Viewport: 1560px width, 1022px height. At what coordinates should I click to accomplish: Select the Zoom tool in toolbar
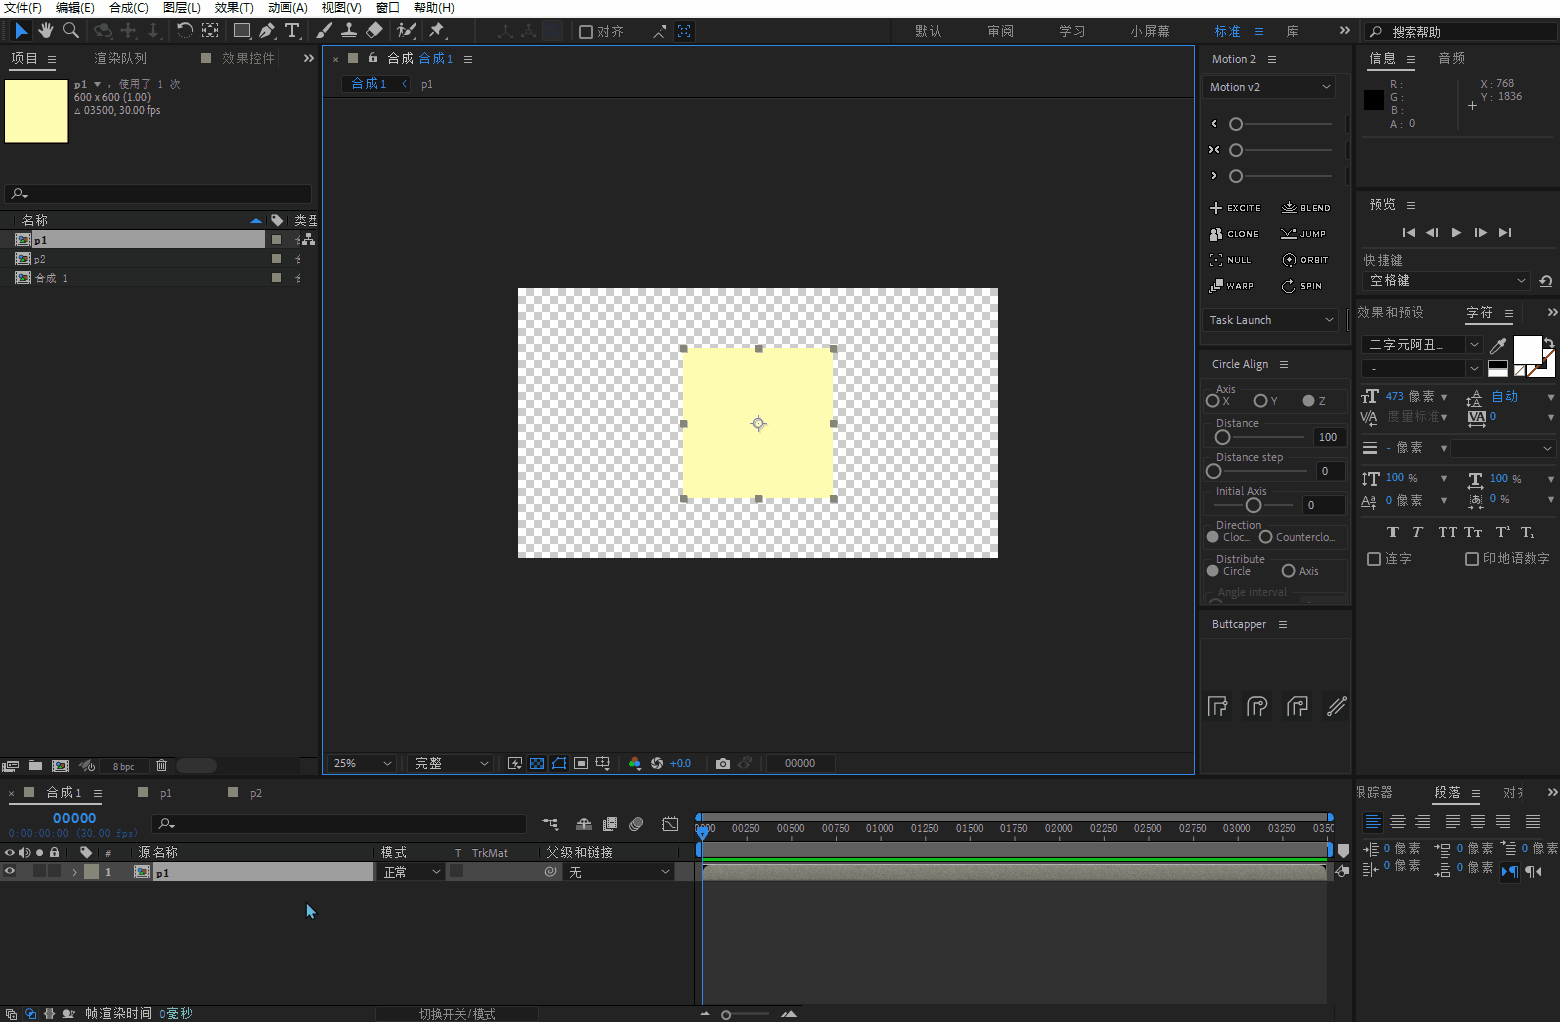71,31
